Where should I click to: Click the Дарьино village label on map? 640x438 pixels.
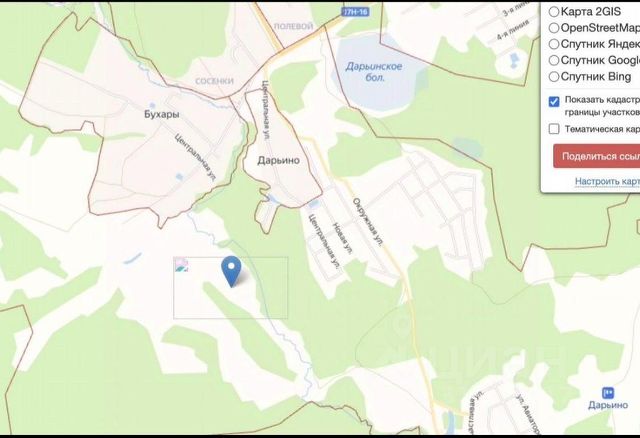click(x=278, y=160)
